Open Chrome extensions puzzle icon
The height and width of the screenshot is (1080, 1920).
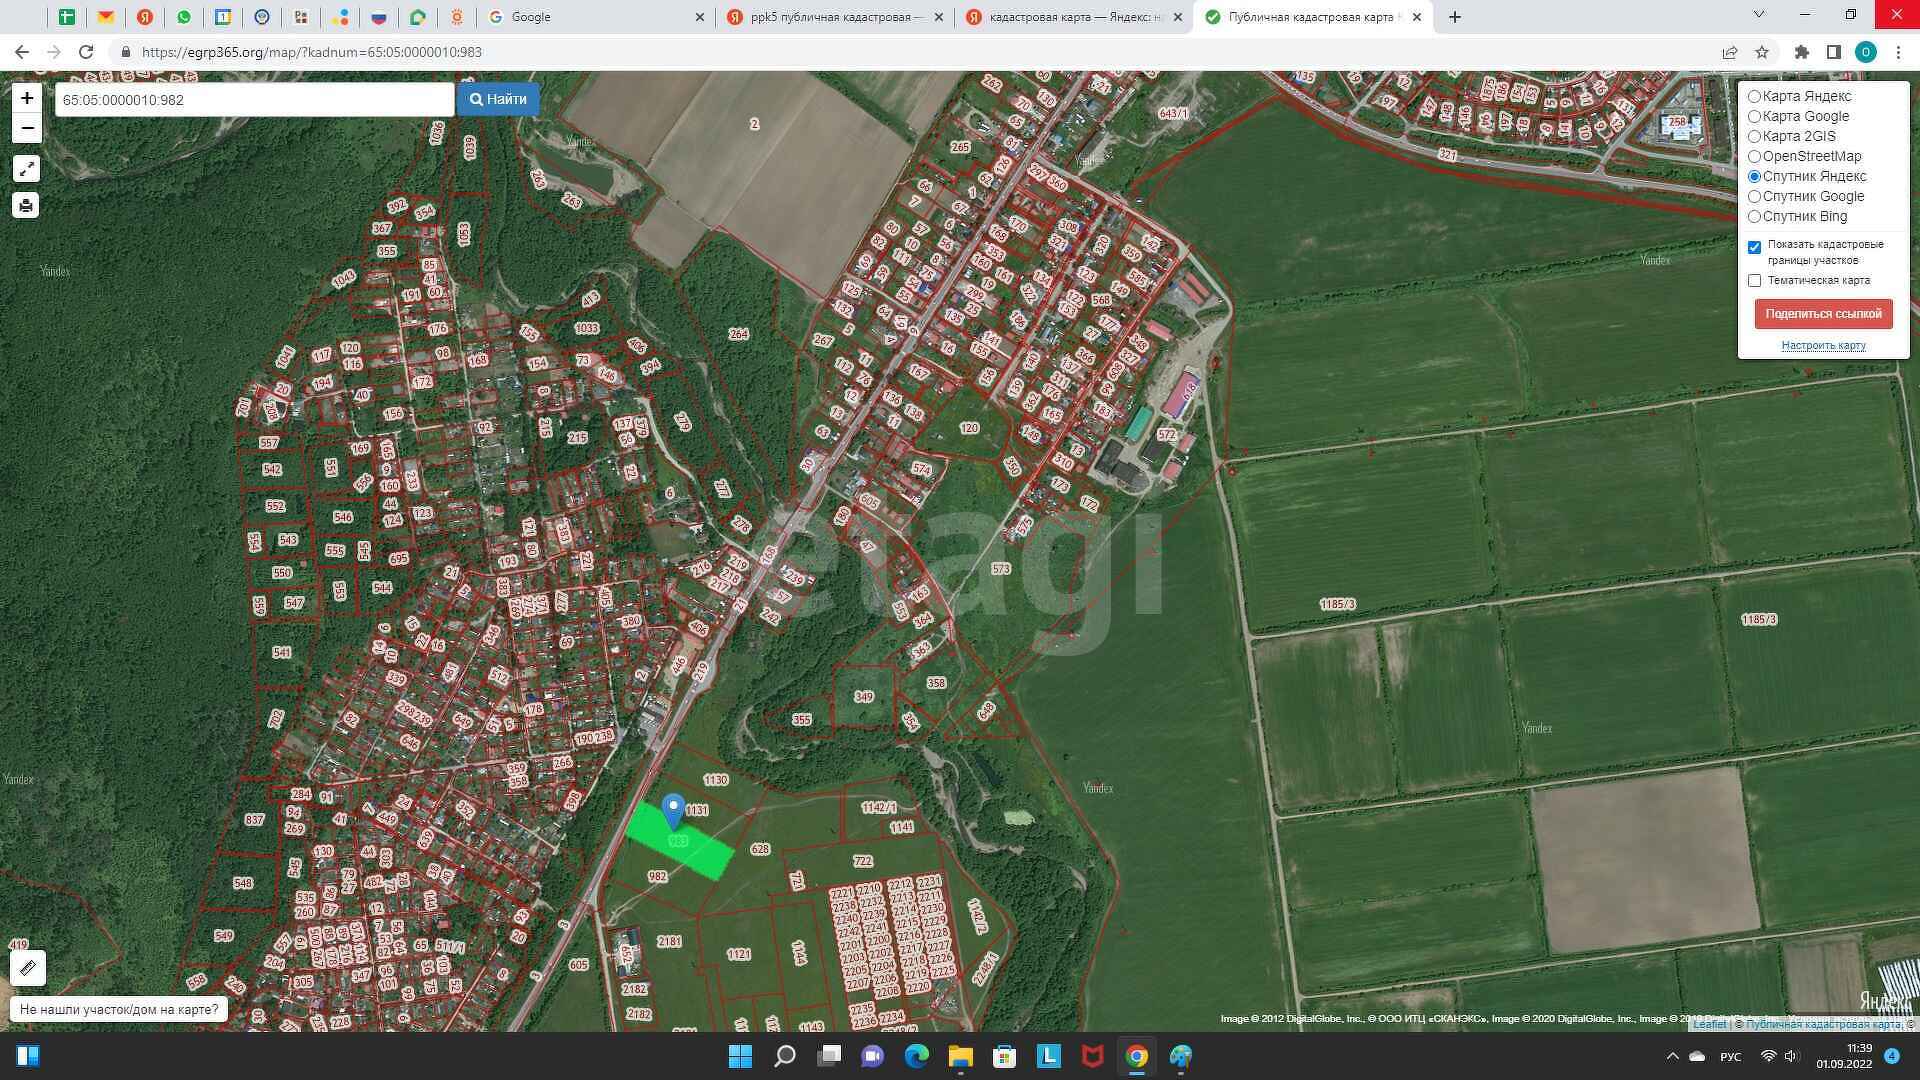tap(1802, 52)
